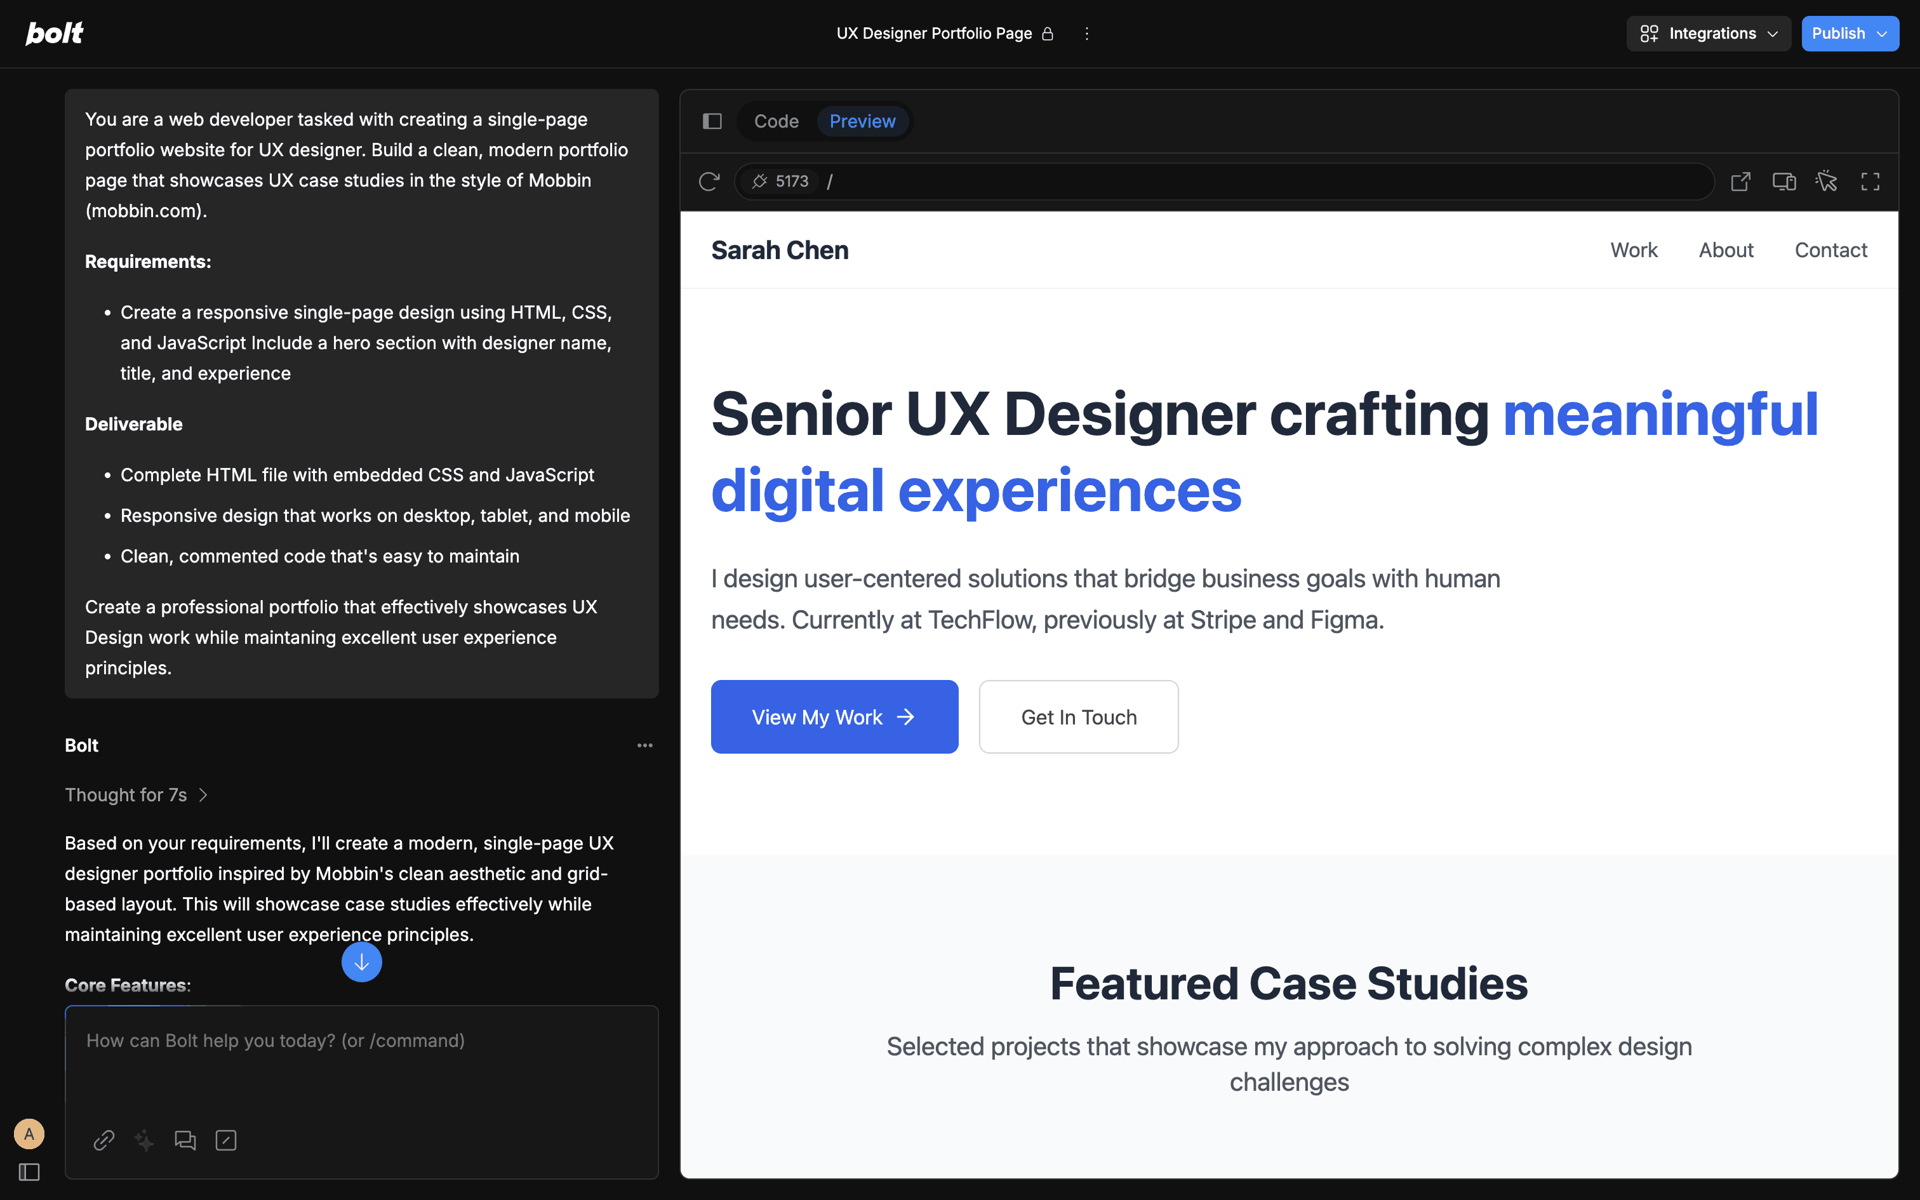Open preview in new tab icon
The height and width of the screenshot is (1200, 1920).
pyautogui.click(x=1741, y=181)
